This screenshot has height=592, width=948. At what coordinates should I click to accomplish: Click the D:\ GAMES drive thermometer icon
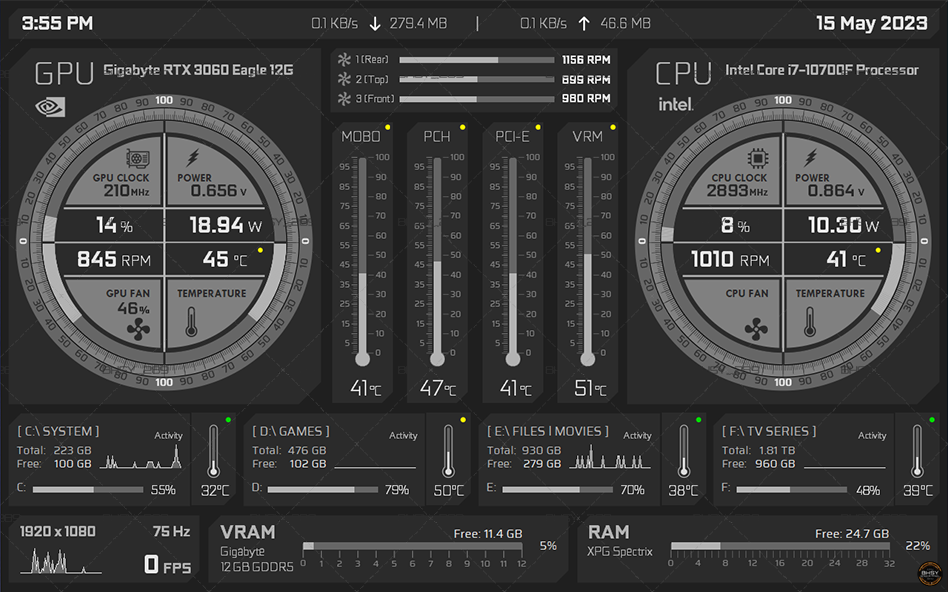448,451
